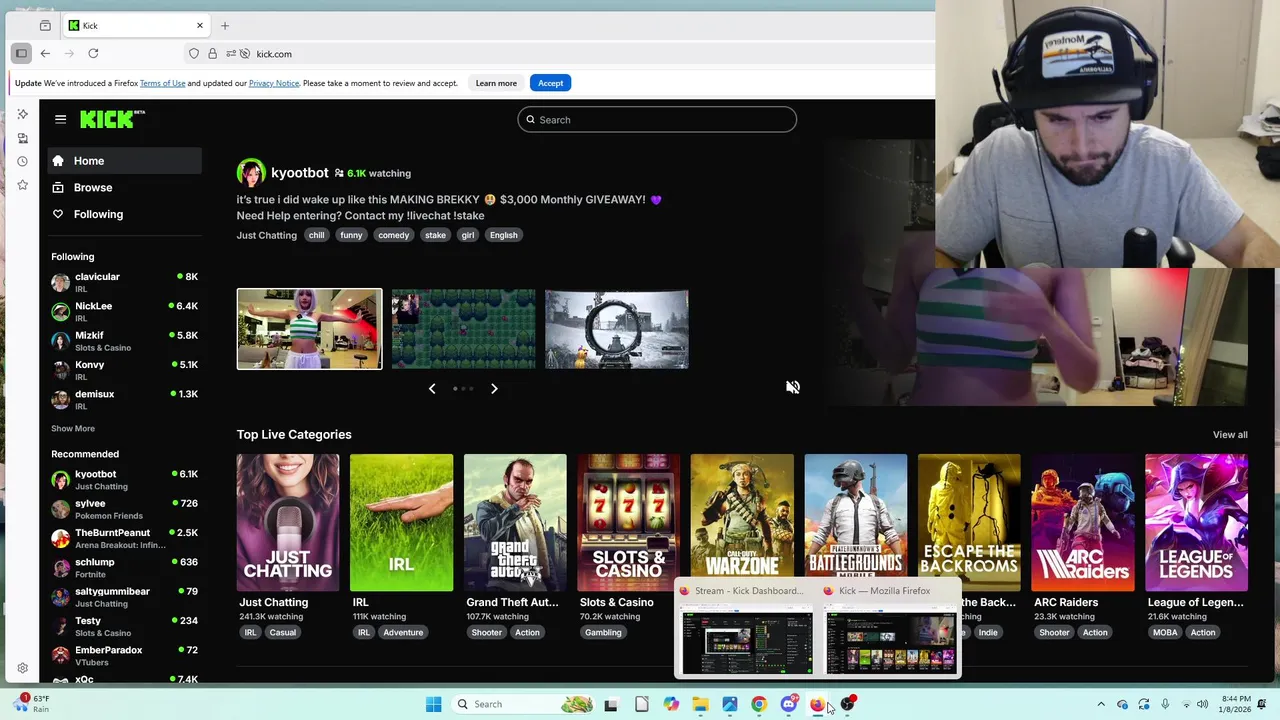Click View all categories link
This screenshot has width=1280, height=720.
1230,435
